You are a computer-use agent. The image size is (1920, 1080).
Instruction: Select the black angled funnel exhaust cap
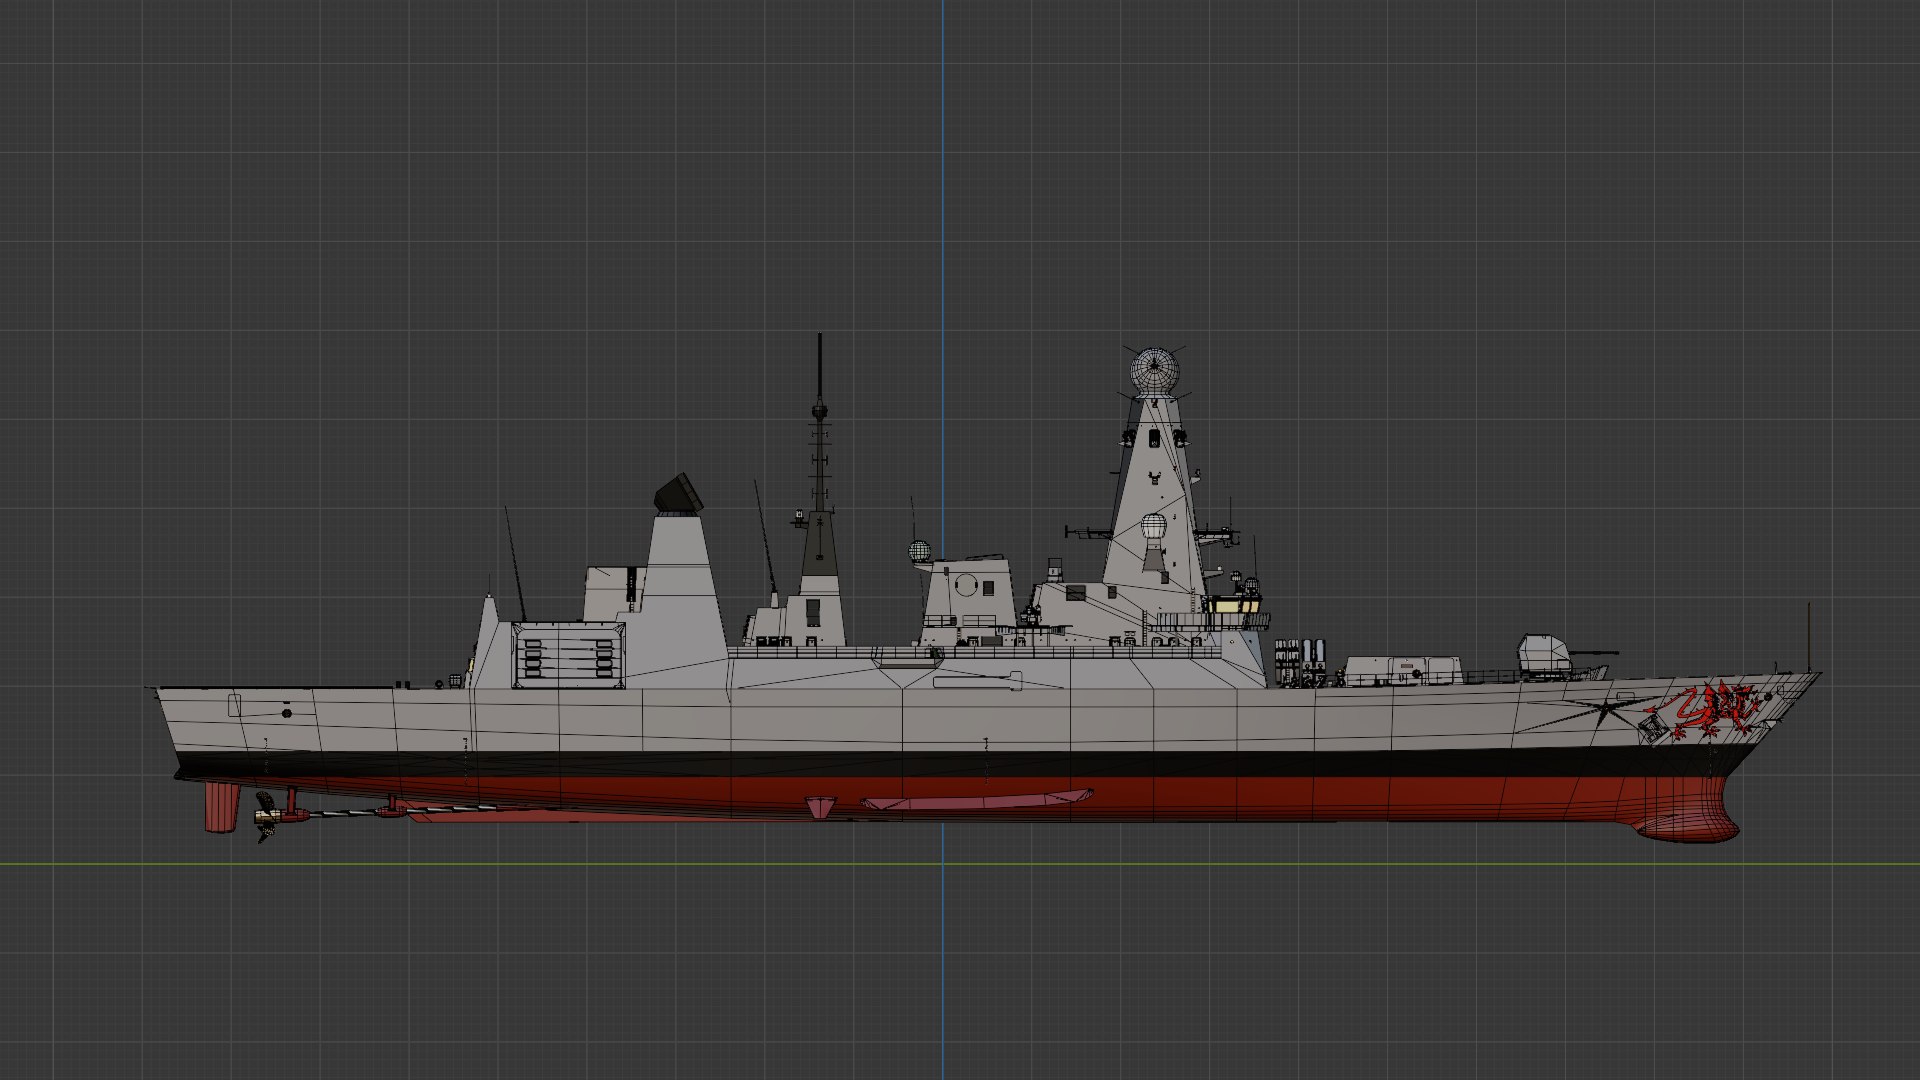click(x=680, y=494)
